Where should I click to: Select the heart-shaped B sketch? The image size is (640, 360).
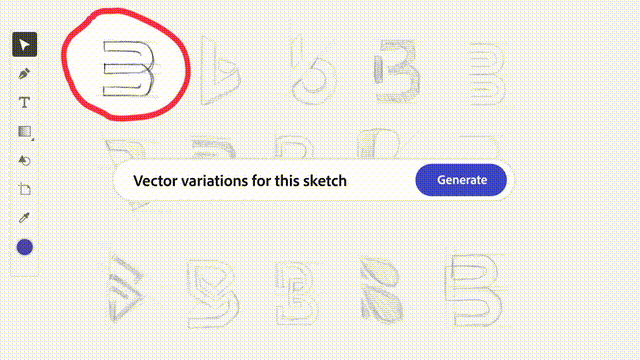click(x=213, y=294)
